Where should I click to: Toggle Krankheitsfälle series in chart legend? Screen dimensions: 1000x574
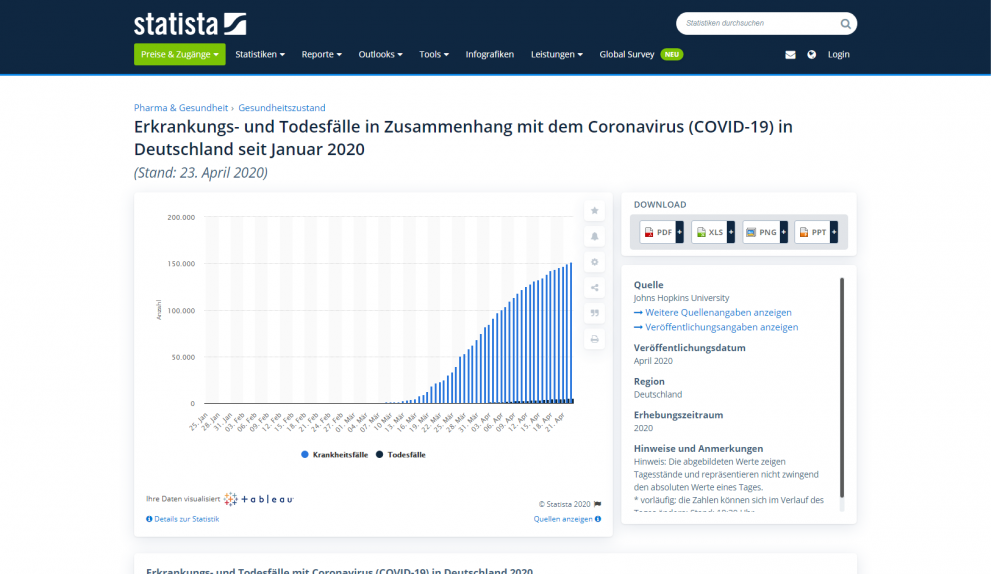pos(334,454)
